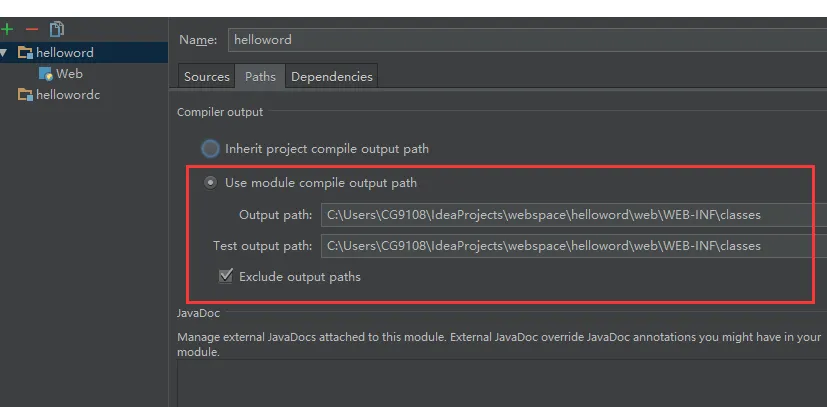This screenshot has height=407, width=827.
Task: Collapse the helloword module tree node
Action: 4,53
